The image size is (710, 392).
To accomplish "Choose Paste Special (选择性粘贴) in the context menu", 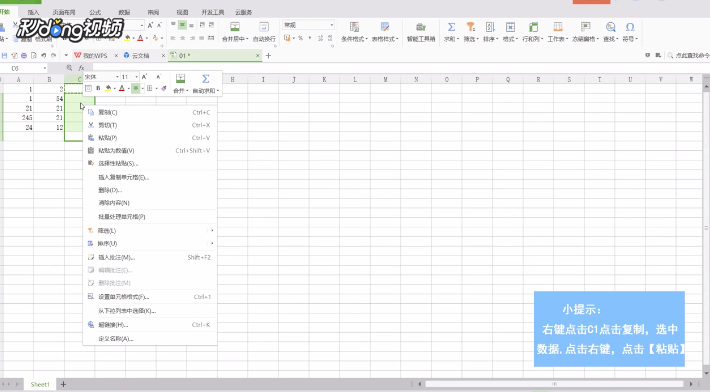I will 149,163.
